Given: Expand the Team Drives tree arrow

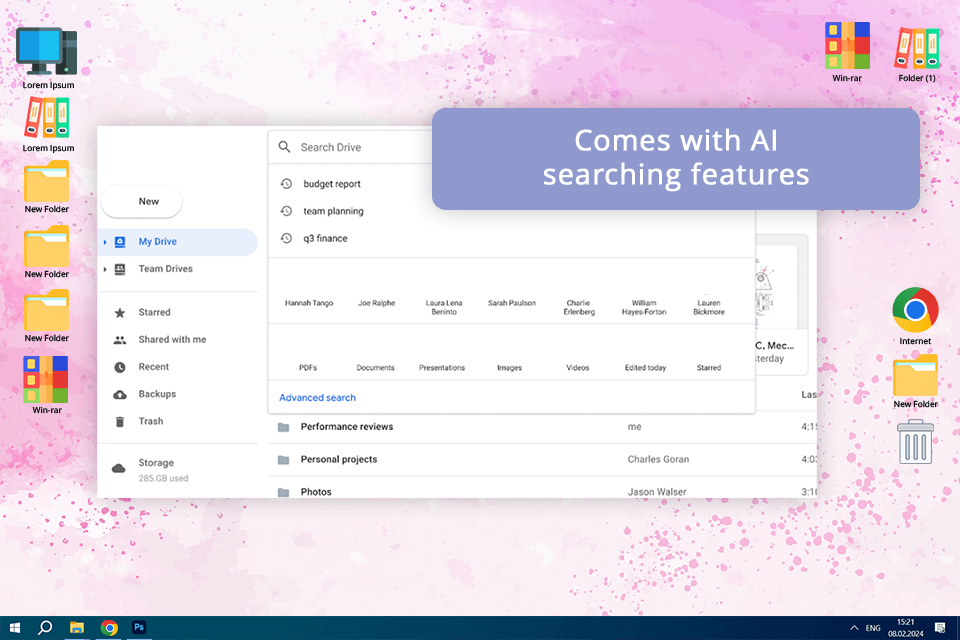Looking at the screenshot, I should tap(105, 269).
